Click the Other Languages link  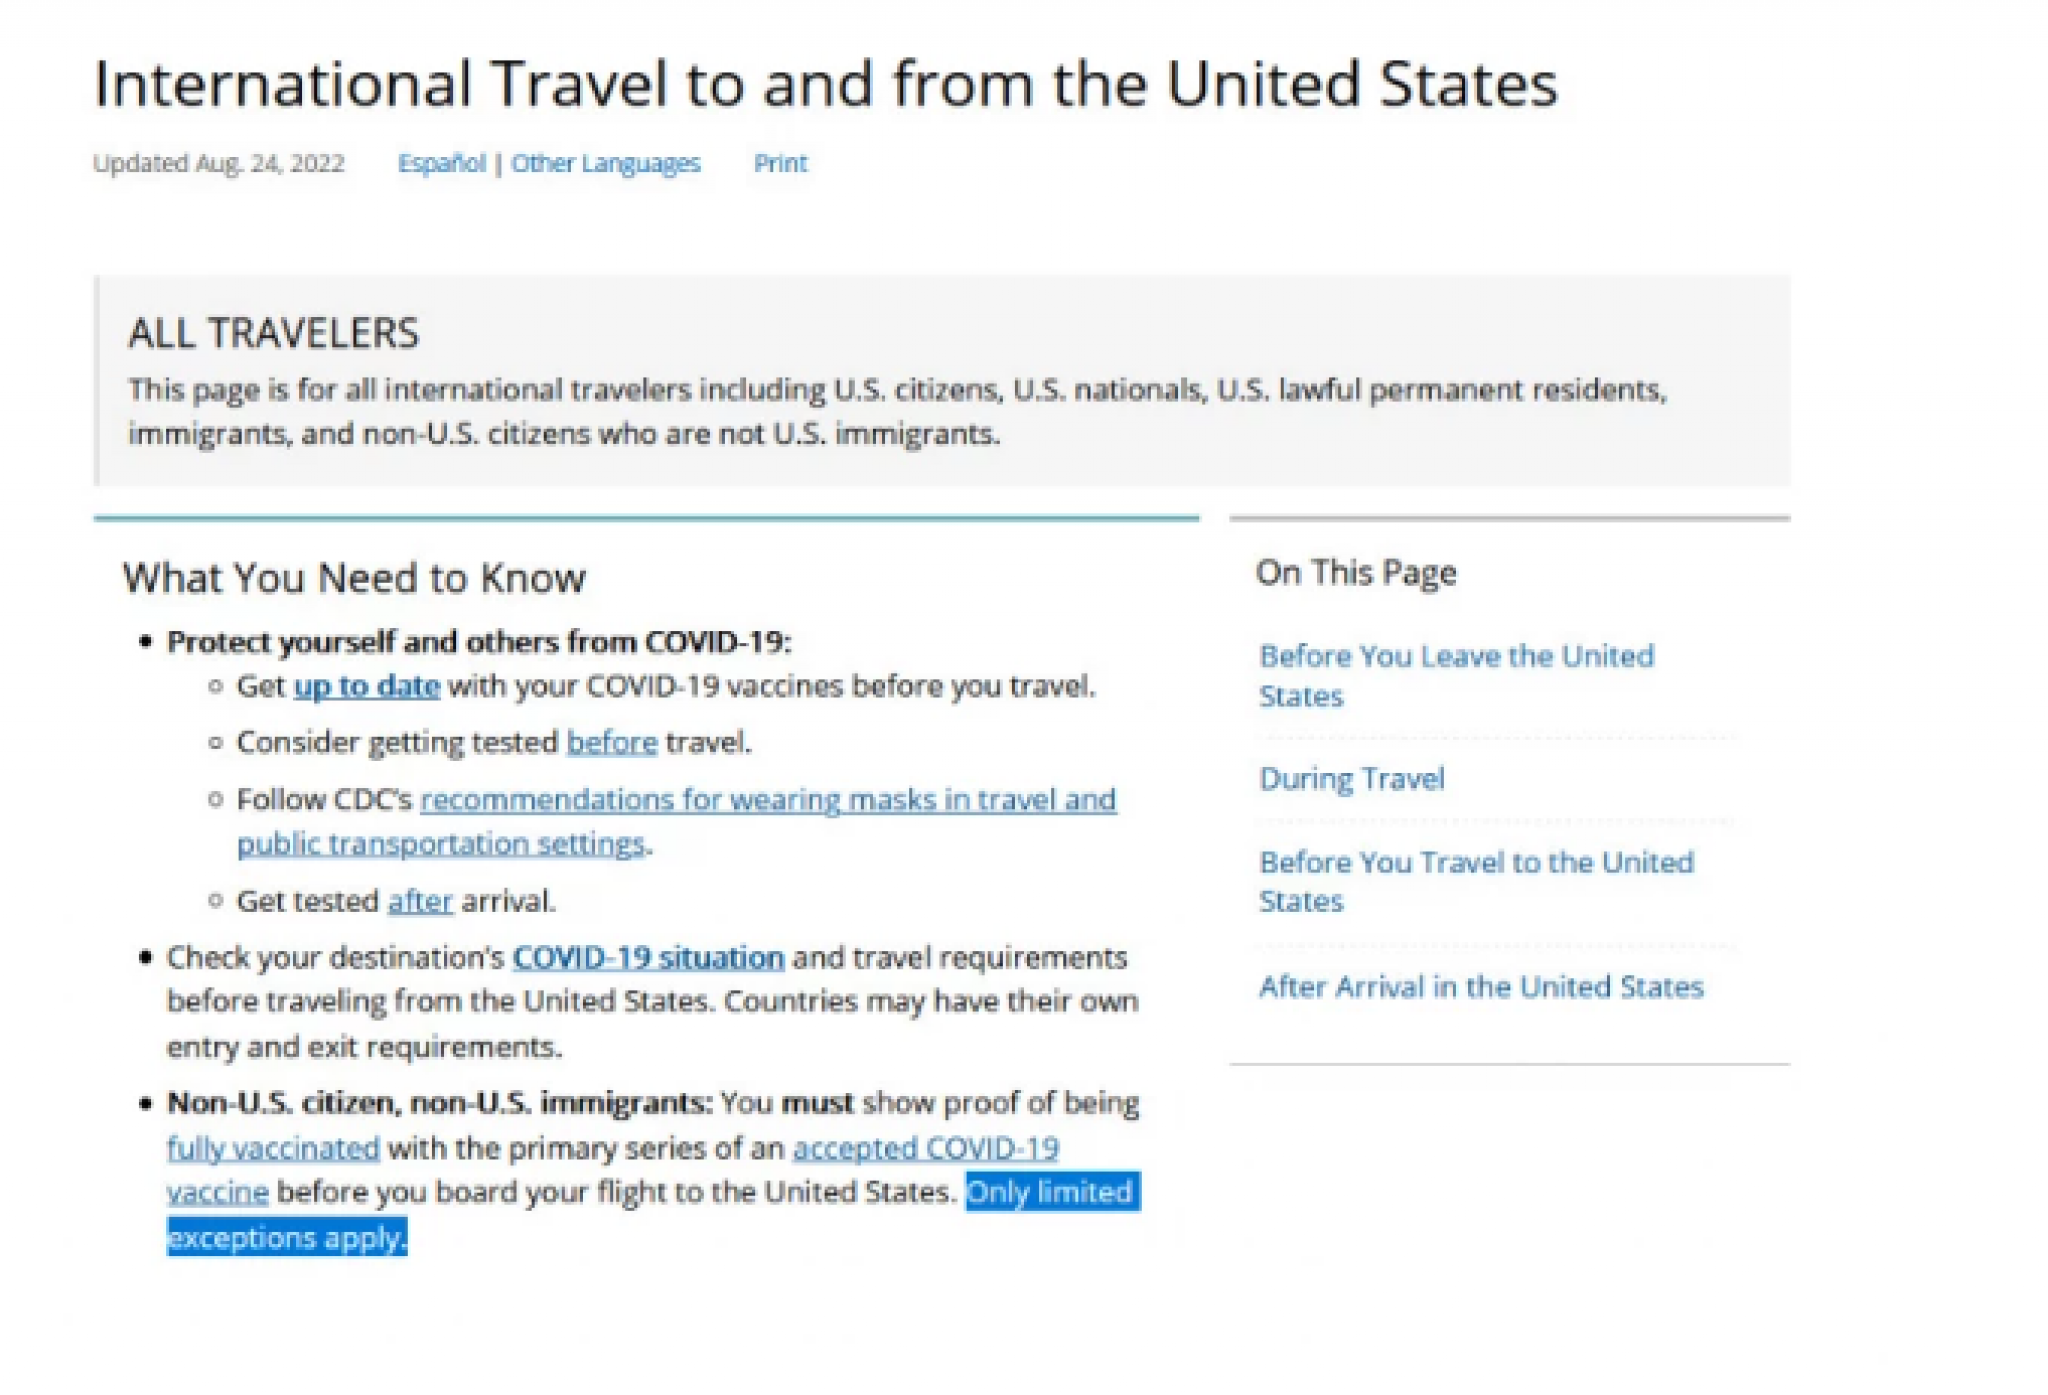pyautogui.click(x=605, y=163)
